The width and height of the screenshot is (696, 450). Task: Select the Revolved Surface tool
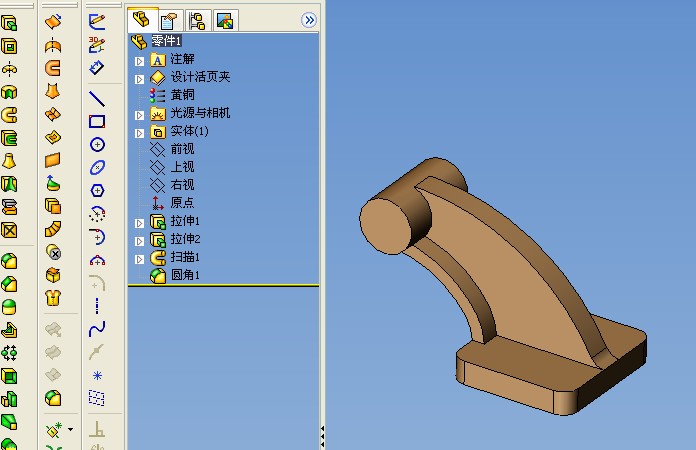point(53,45)
